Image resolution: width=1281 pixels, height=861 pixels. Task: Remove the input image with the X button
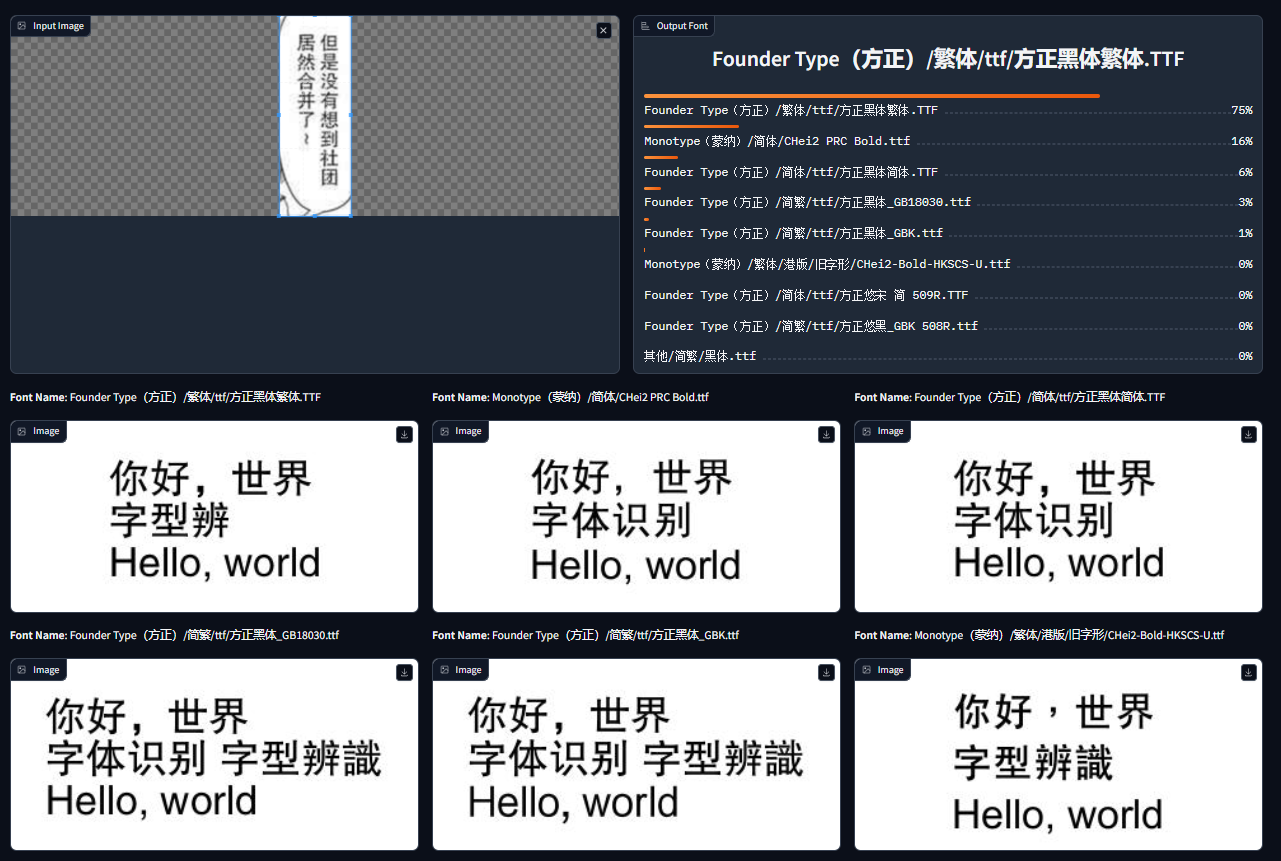(x=603, y=31)
